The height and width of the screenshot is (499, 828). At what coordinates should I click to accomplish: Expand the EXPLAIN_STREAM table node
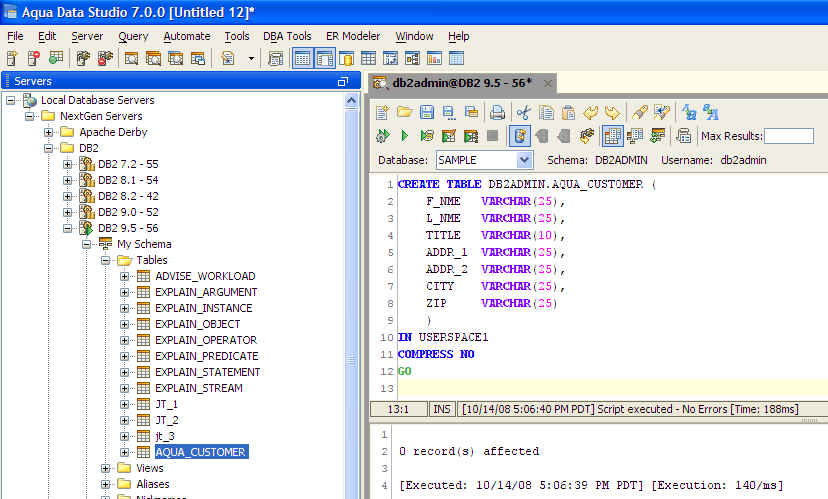(x=125, y=388)
